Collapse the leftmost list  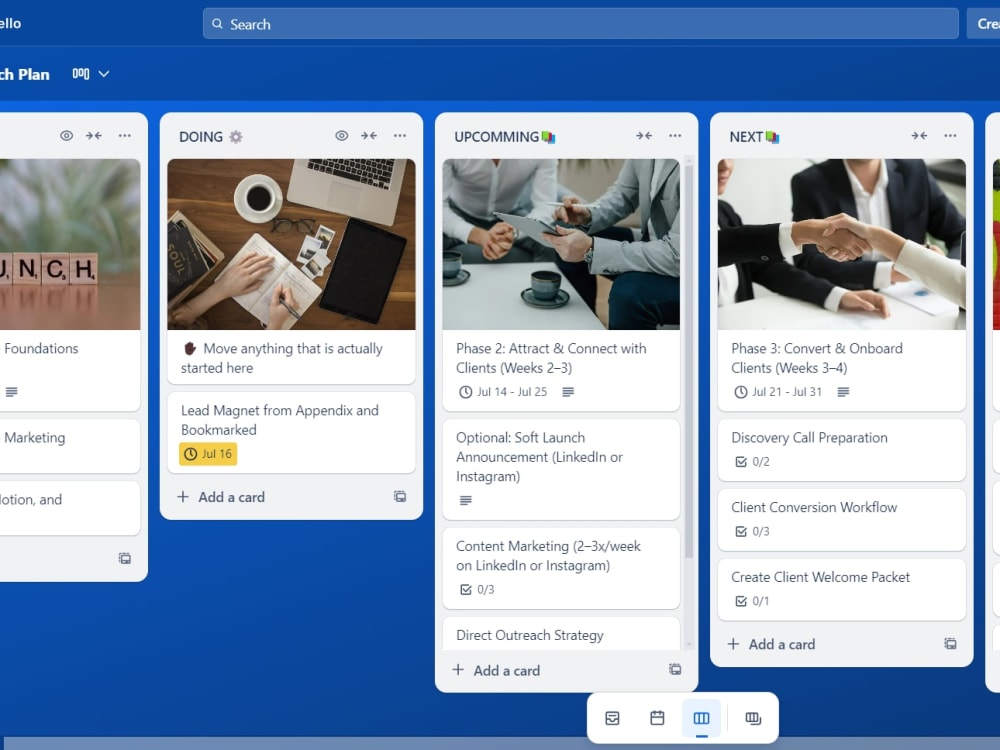pyautogui.click(x=94, y=135)
